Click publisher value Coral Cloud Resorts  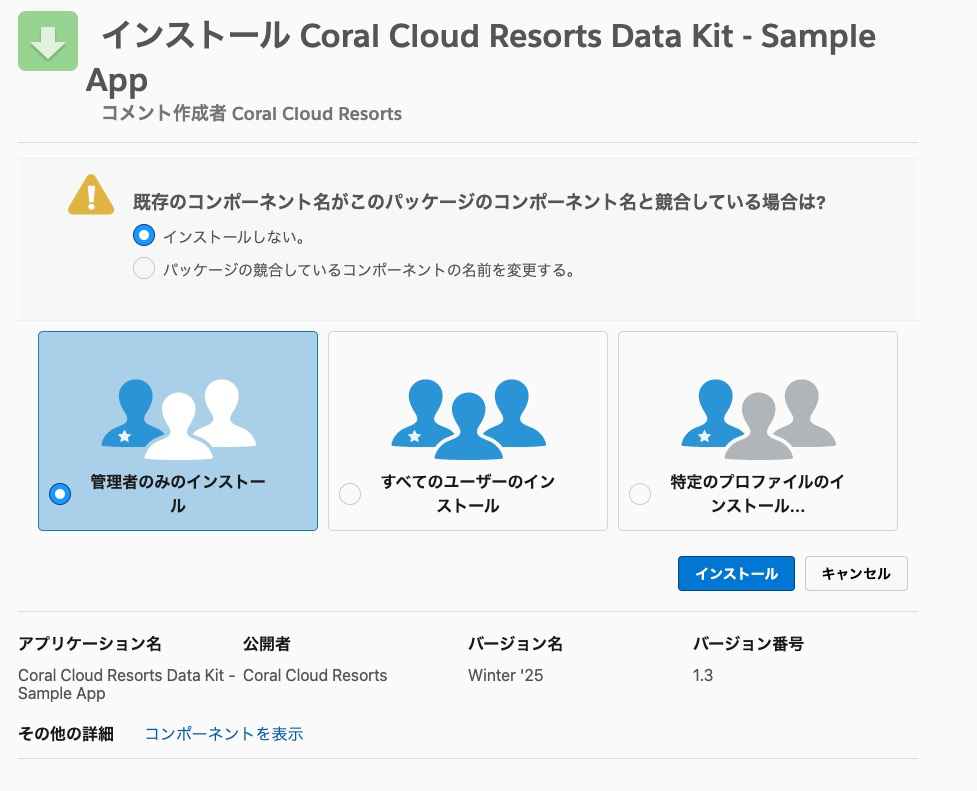point(315,675)
